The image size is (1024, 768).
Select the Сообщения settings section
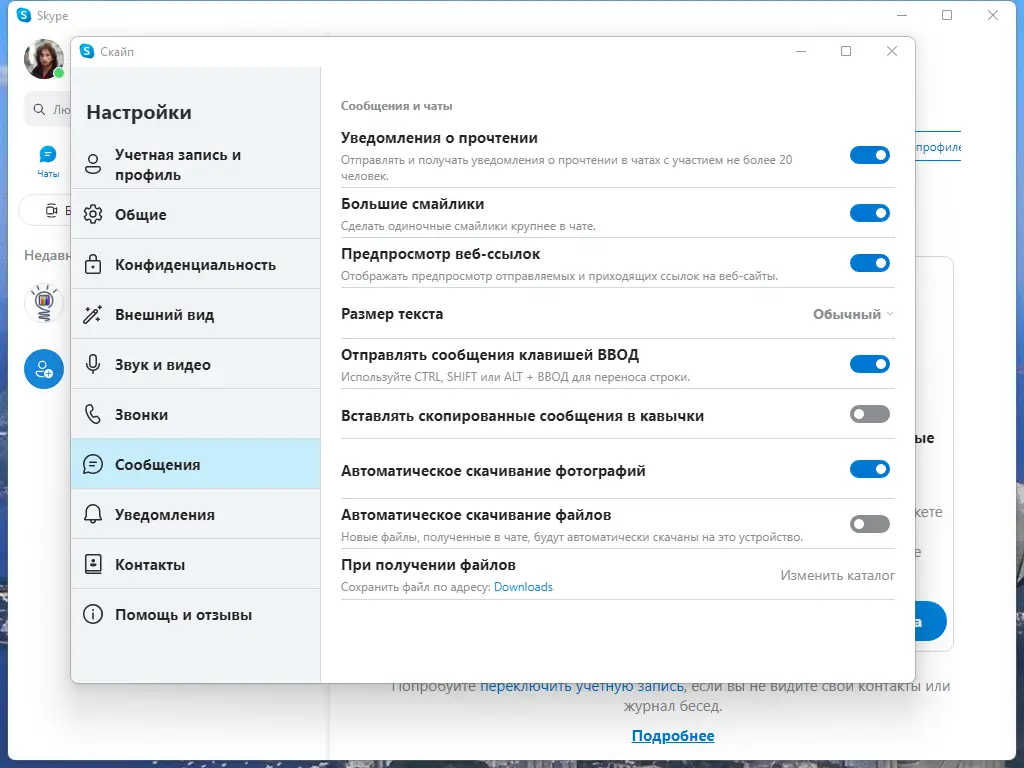(x=196, y=464)
